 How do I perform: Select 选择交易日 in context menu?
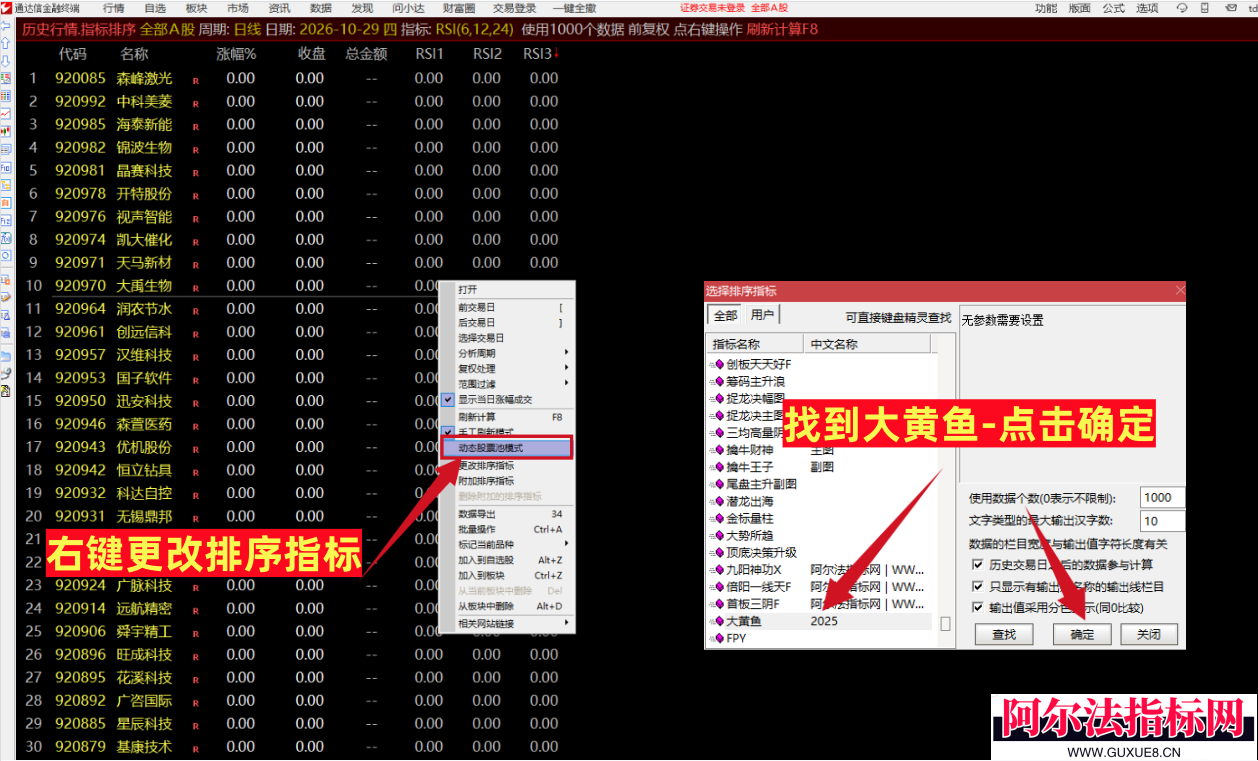[x=508, y=338]
